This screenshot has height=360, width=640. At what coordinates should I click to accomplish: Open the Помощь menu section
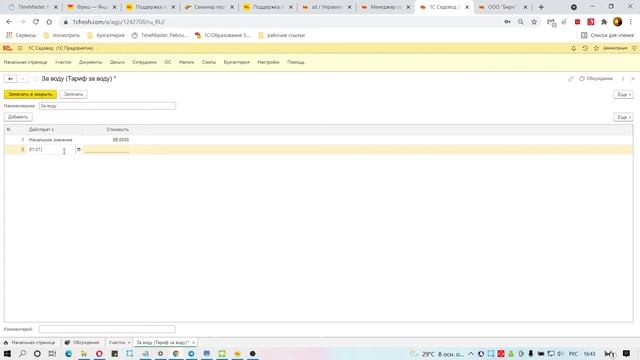coord(296,62)
